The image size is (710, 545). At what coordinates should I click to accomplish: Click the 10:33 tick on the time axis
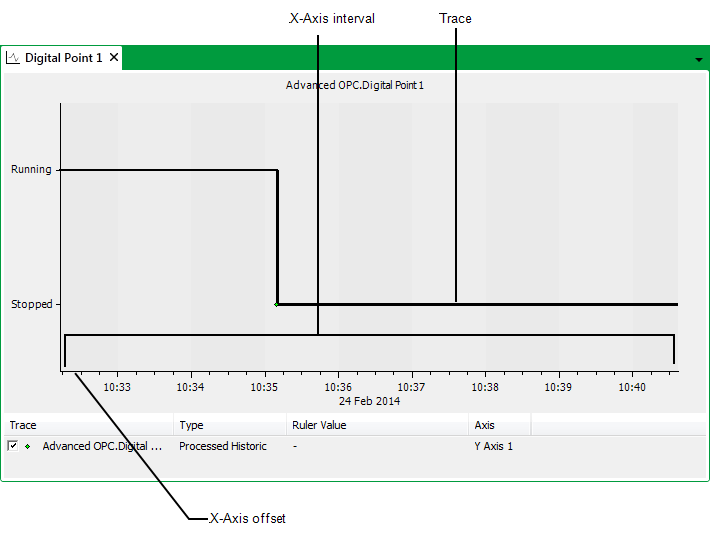coord(117,387)
